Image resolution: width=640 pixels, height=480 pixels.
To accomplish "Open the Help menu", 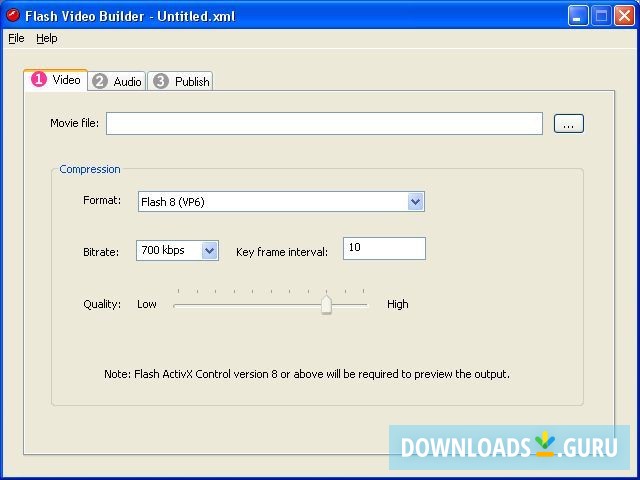I will [47, 38].
